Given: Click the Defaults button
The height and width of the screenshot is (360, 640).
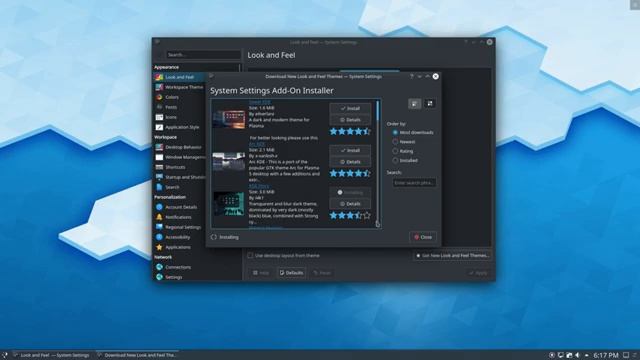Looking at the screenshot, I should click(291, 273).
